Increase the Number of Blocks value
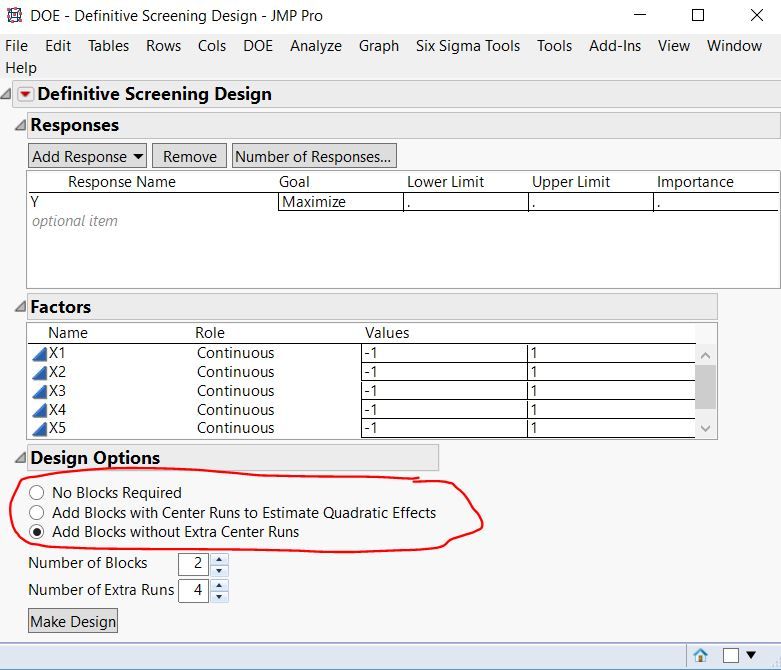 click(x=219, y=559)
